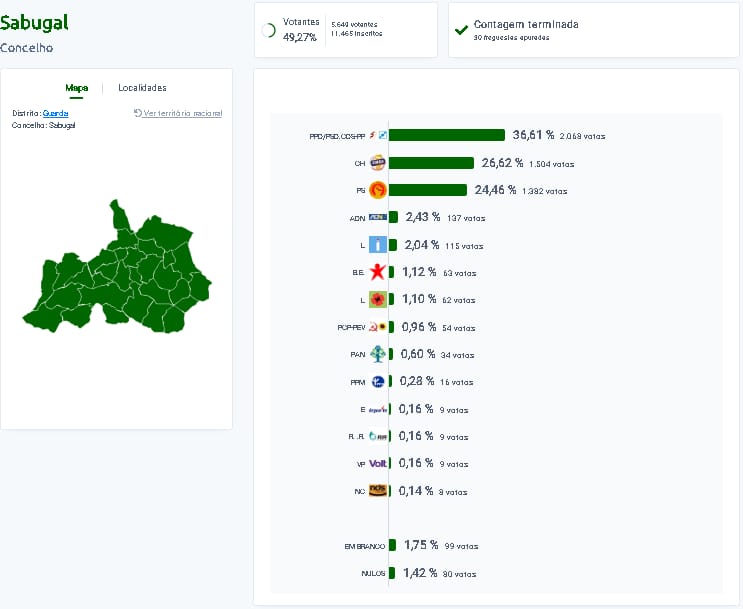The height and width of the screenshot is (609, 743).
Task: Open the Localidades tab
Action: (142, 88)
